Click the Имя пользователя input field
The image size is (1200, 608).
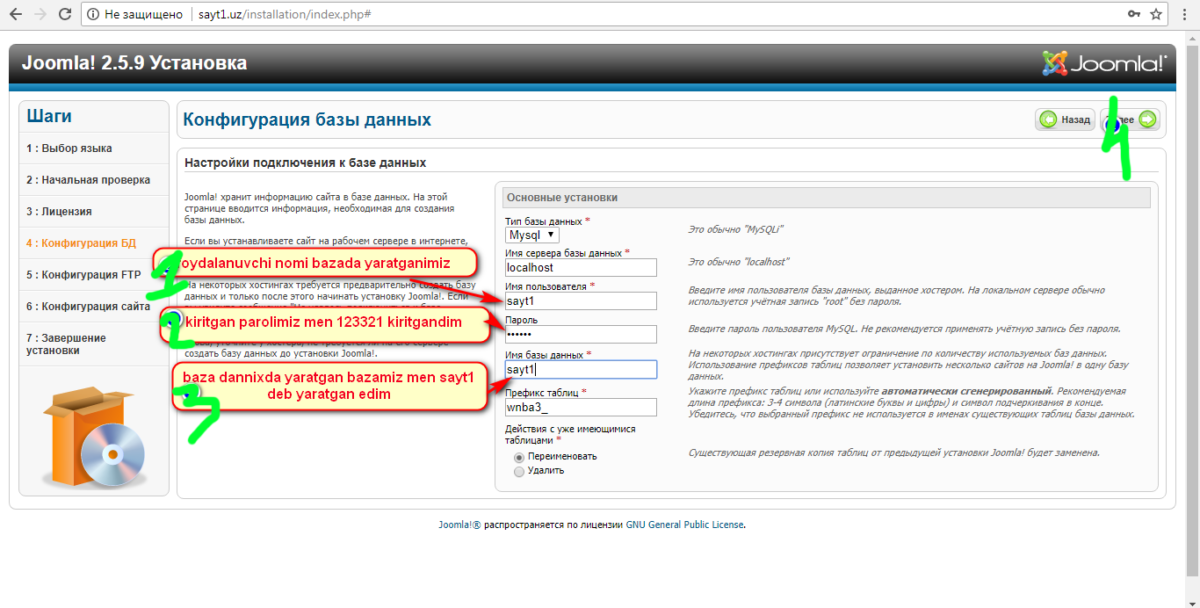[x=580, y=301]
